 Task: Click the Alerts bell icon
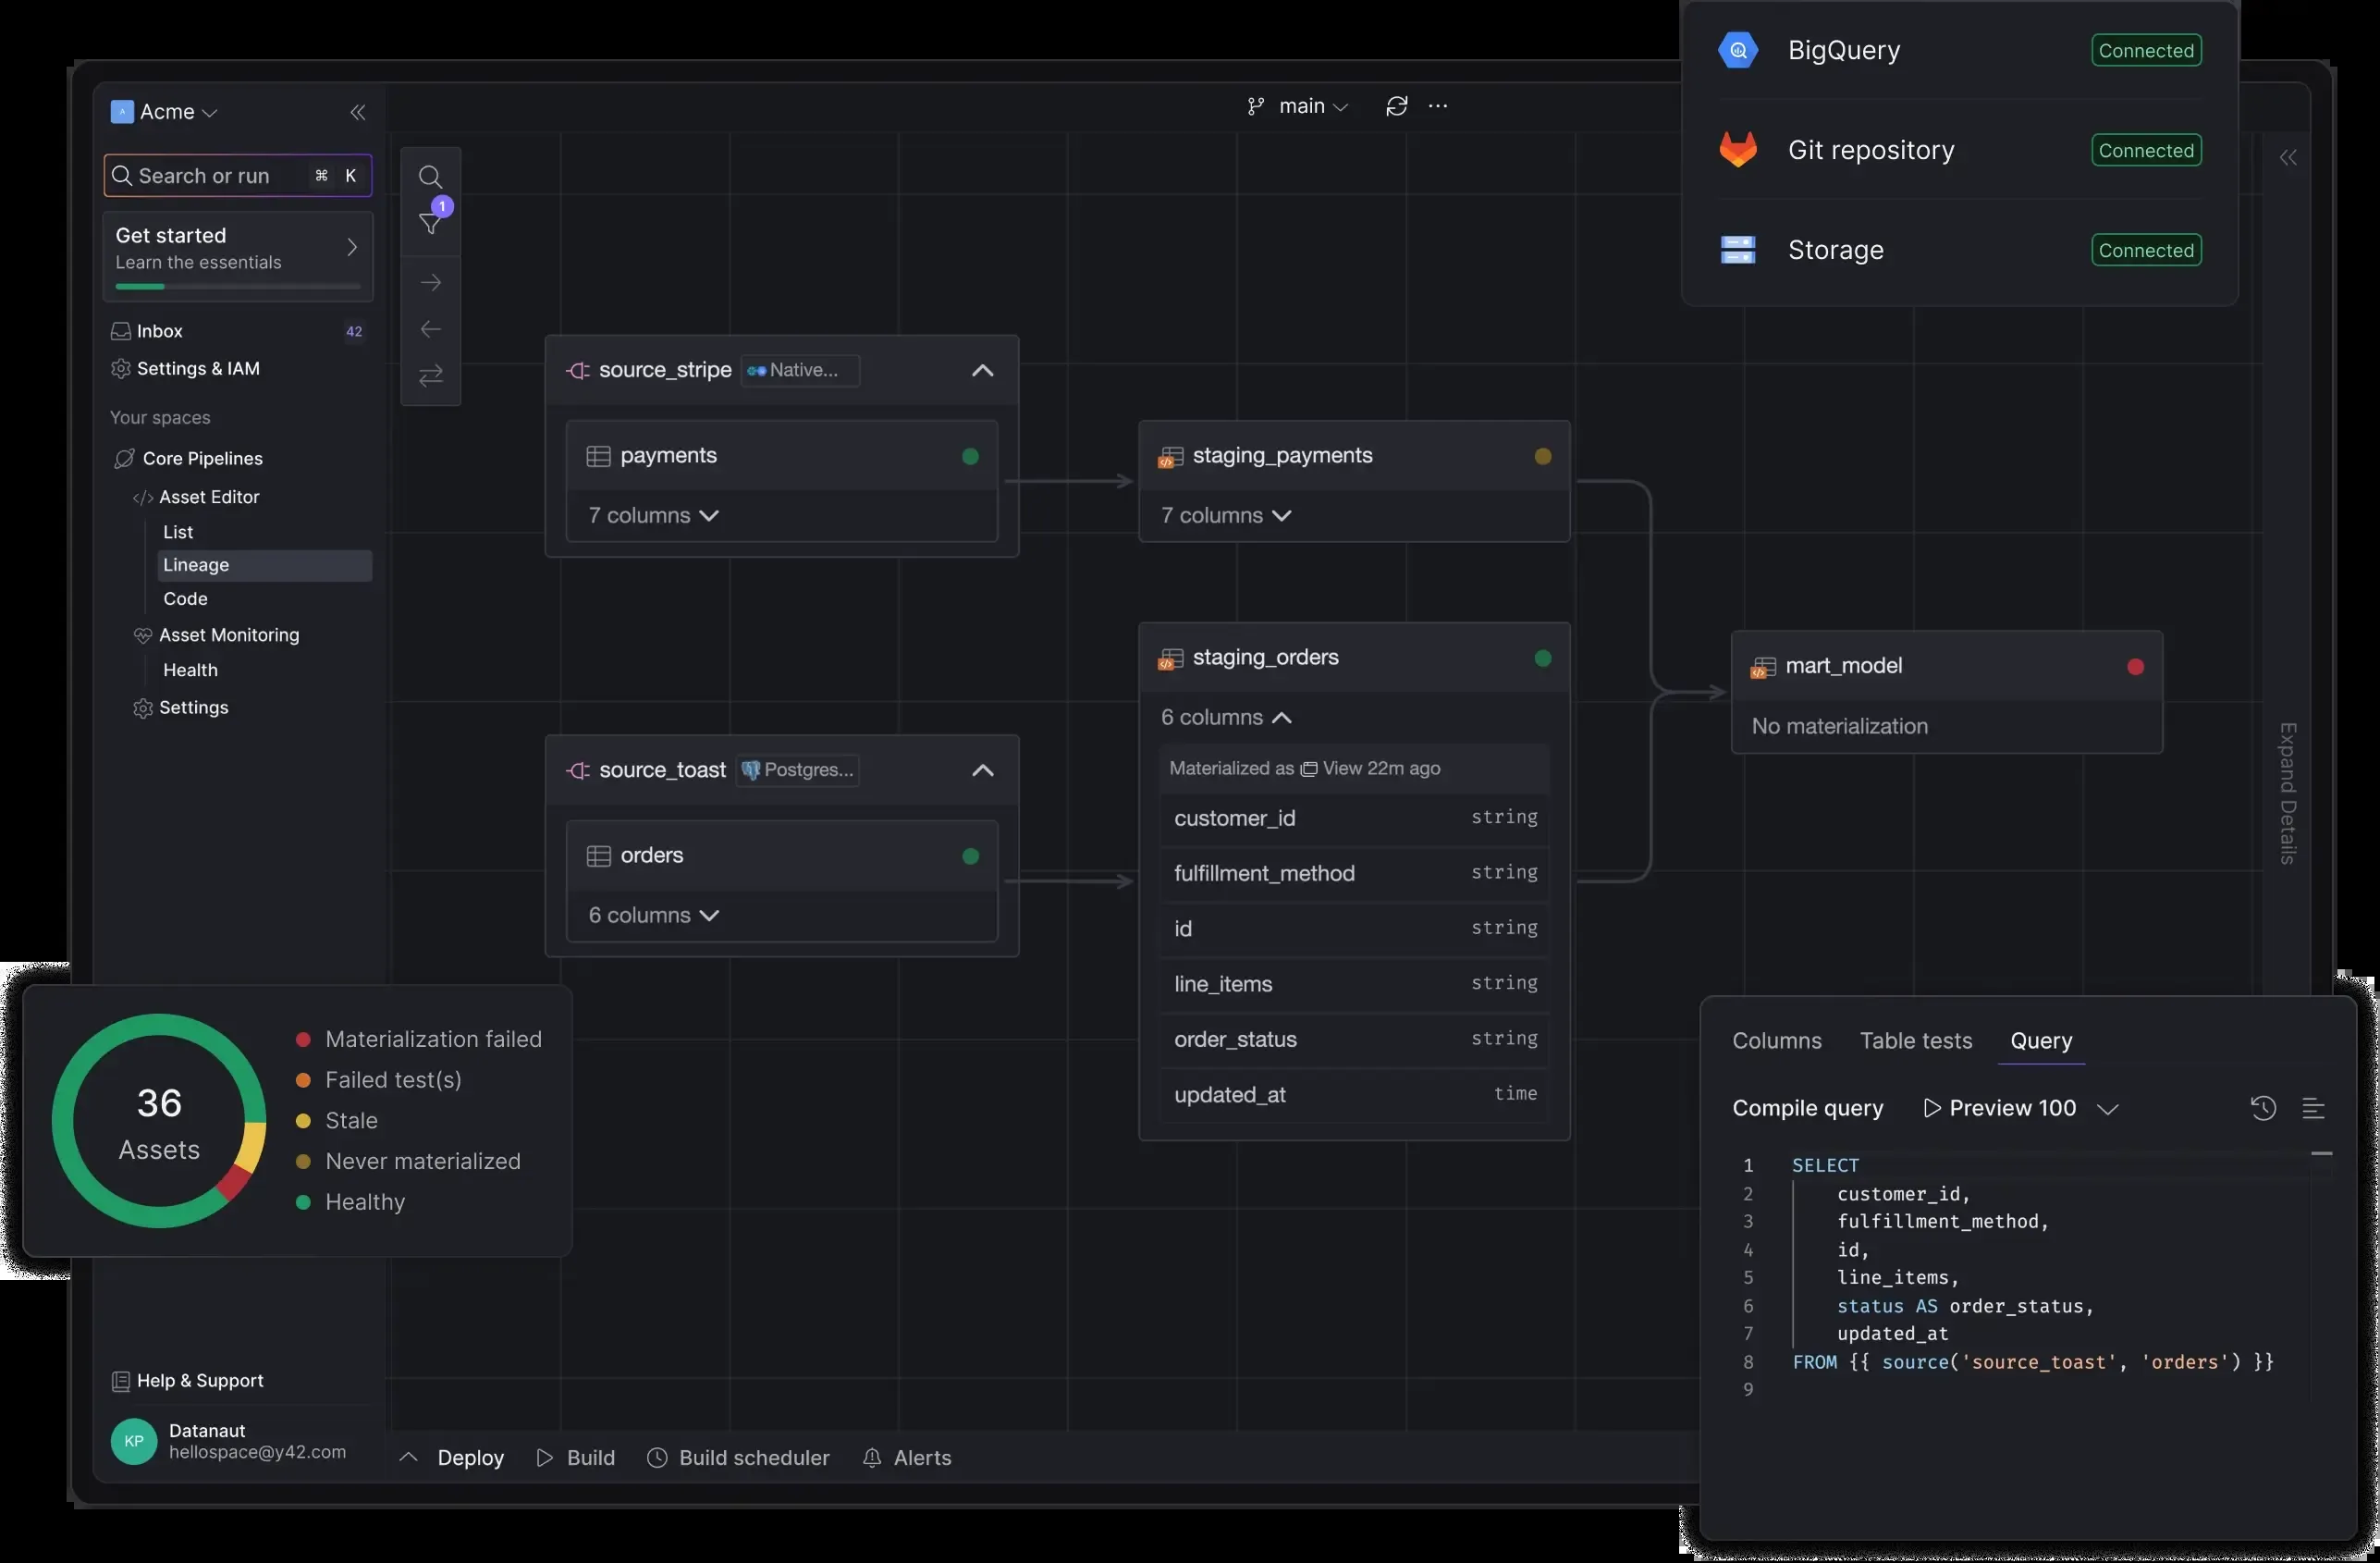point(872,1458)
